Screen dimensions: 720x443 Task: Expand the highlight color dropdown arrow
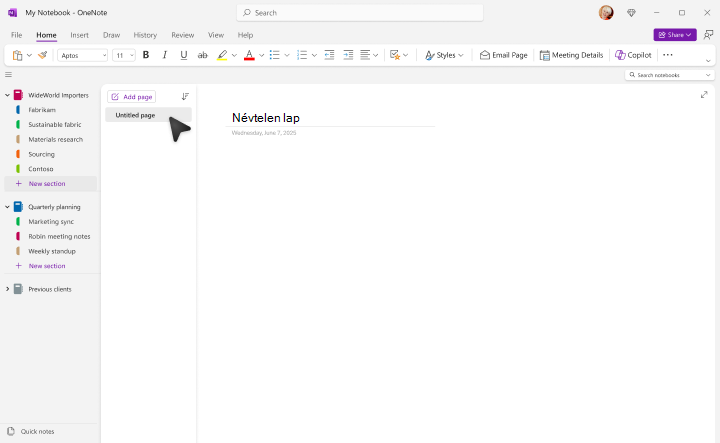(234, 56)
